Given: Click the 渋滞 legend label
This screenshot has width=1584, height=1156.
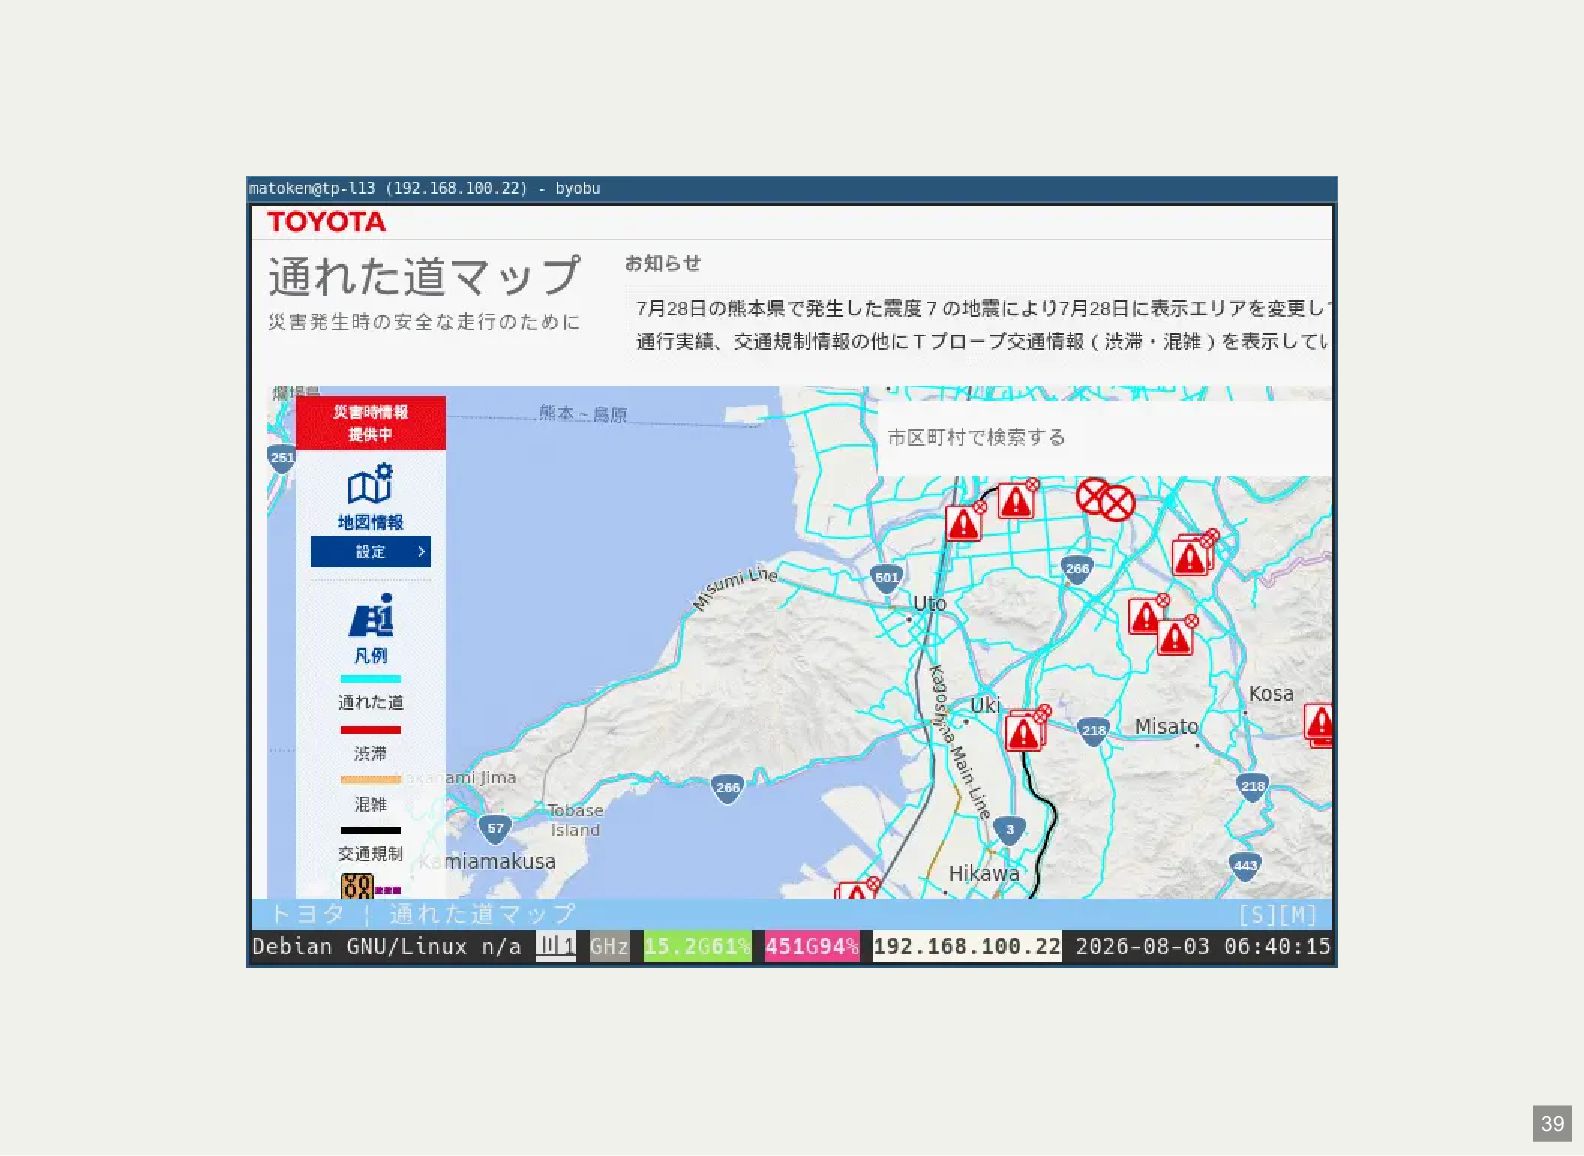Looking at the screenshot, I should click(x=371, y=754).
